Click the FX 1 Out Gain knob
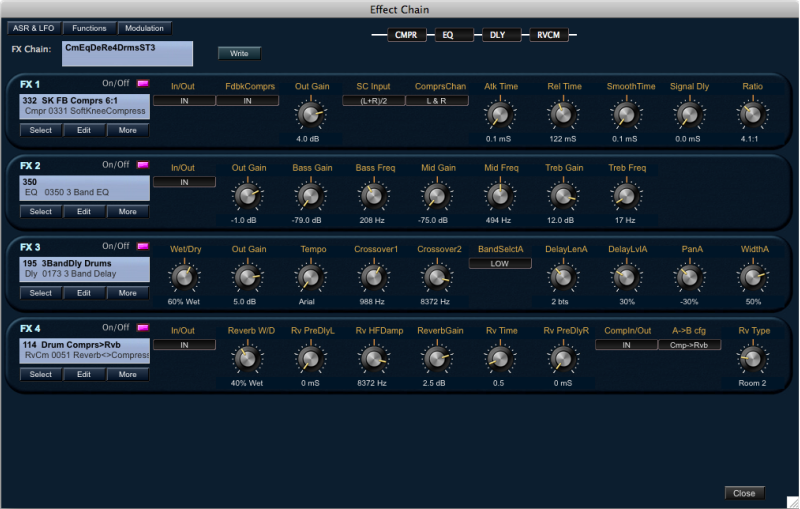The image size is (800, 509). 312,116
